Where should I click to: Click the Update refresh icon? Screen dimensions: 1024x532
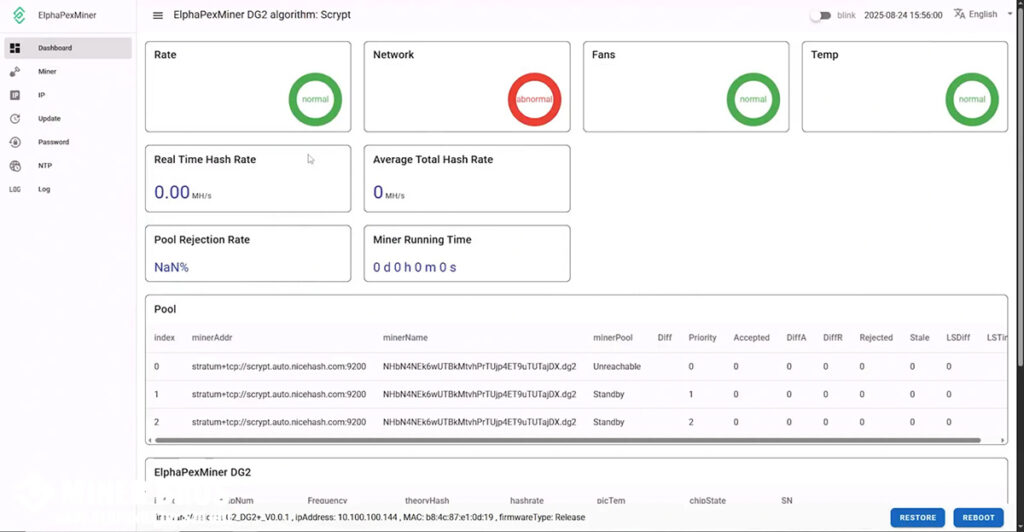pyautogui.click(x=15, y=119)
